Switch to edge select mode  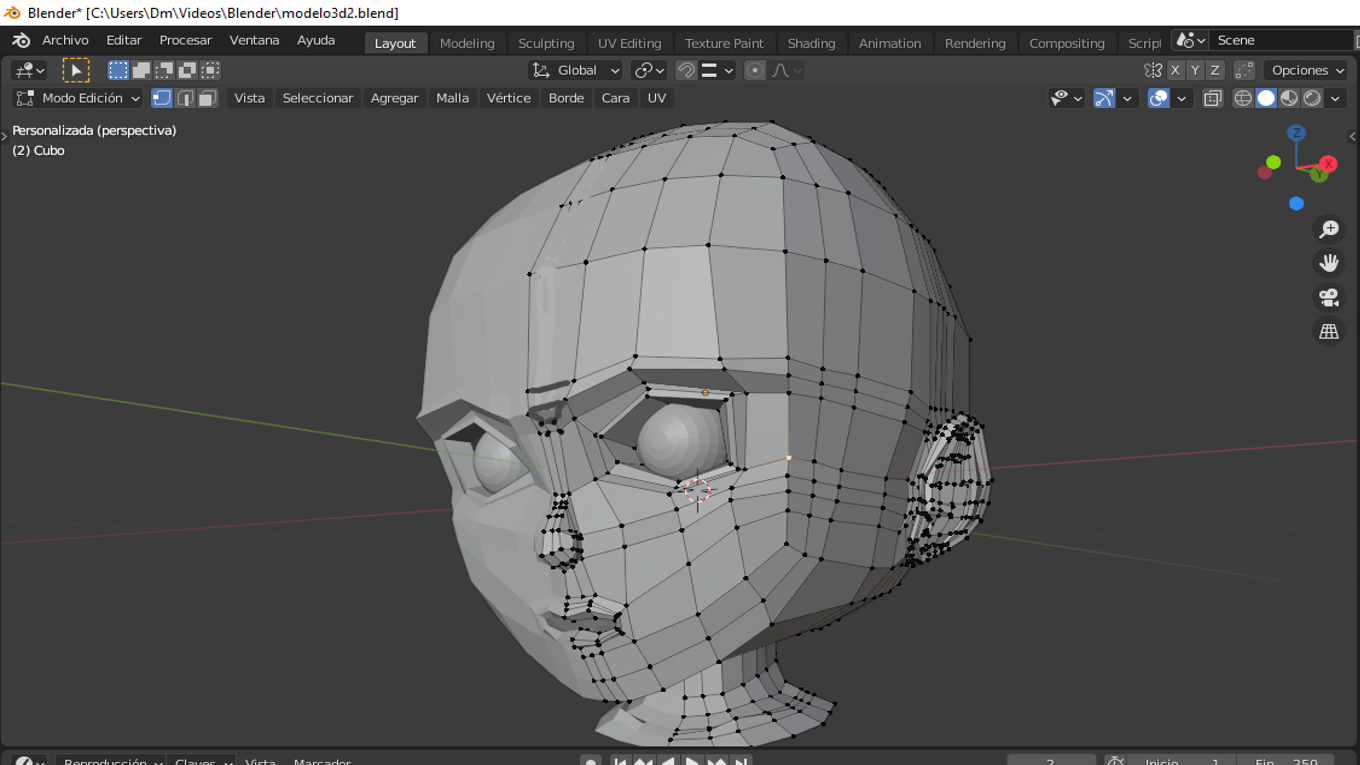tap(185, 98)
